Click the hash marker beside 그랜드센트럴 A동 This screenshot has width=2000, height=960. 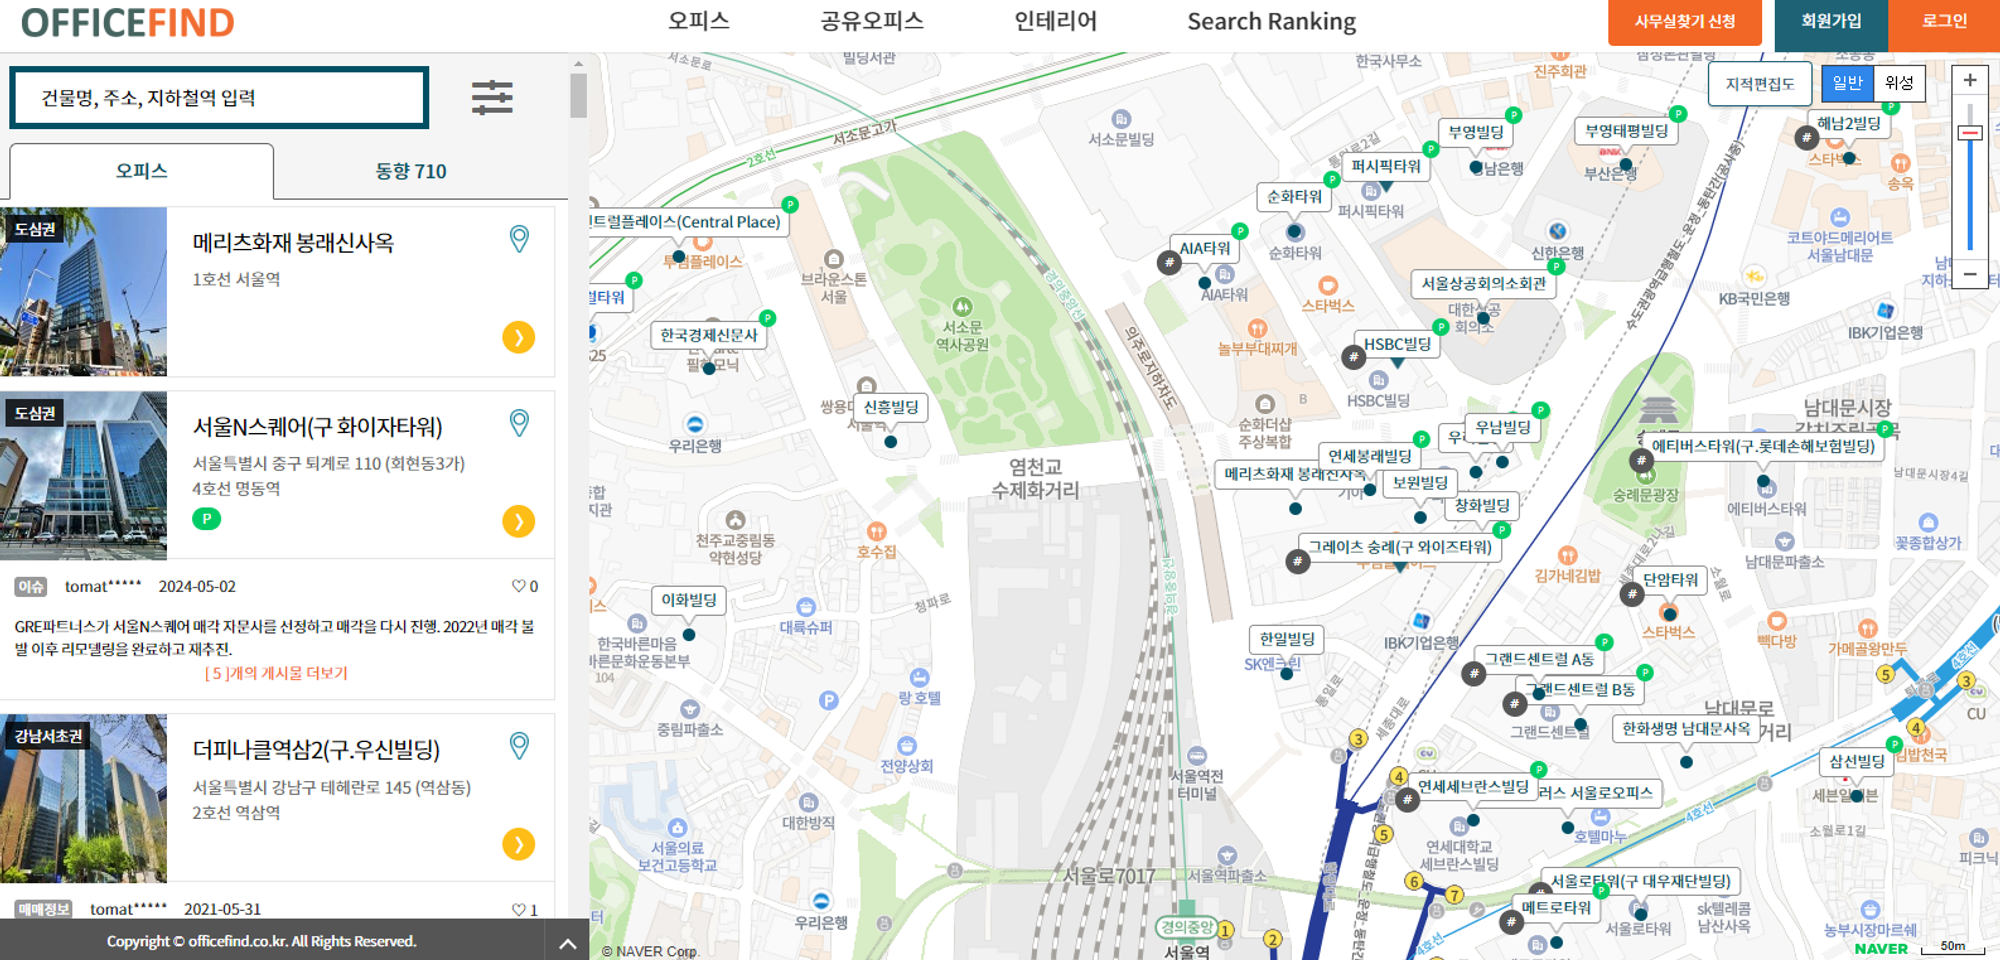(x=1473, y=674)
